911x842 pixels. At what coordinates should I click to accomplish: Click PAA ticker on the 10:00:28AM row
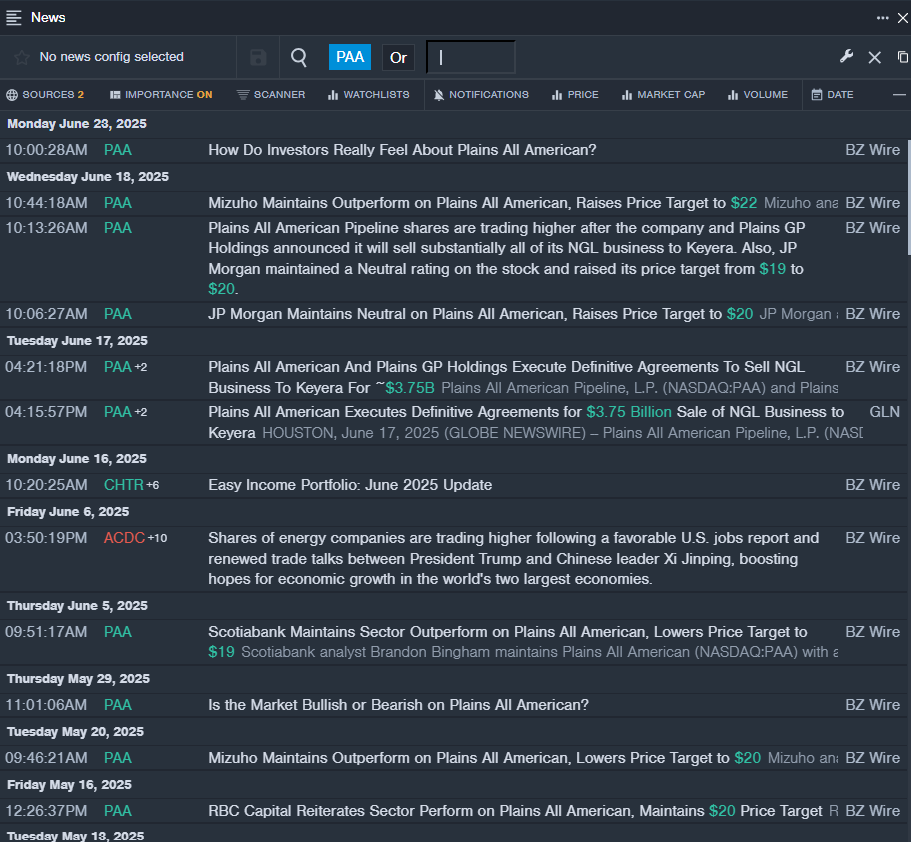coord(118,150)
